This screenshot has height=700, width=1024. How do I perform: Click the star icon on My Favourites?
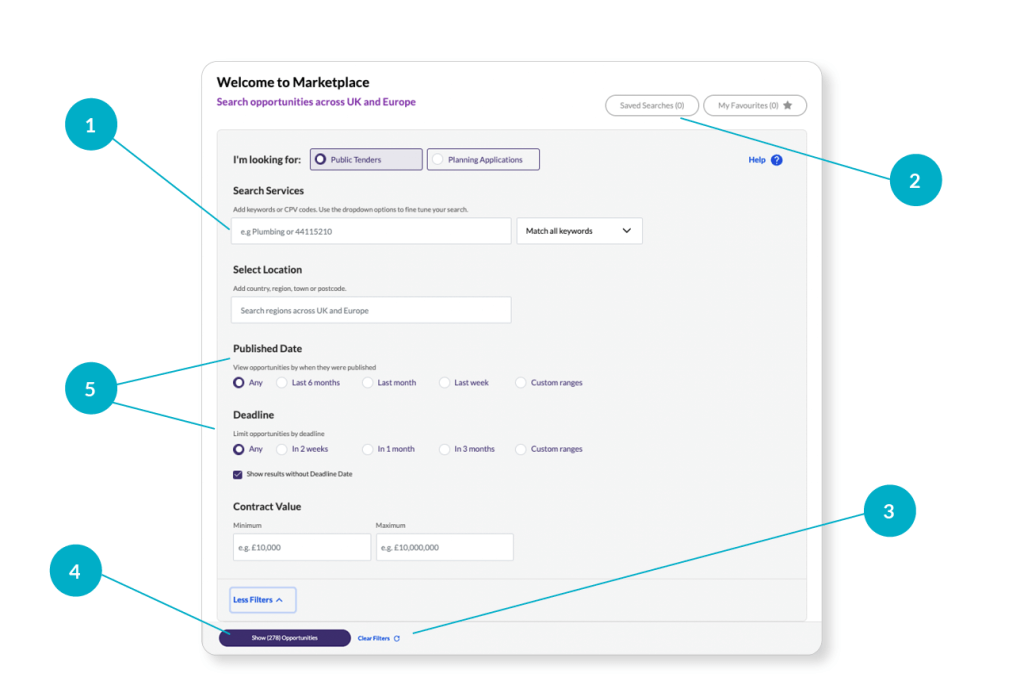coord(789,105)
